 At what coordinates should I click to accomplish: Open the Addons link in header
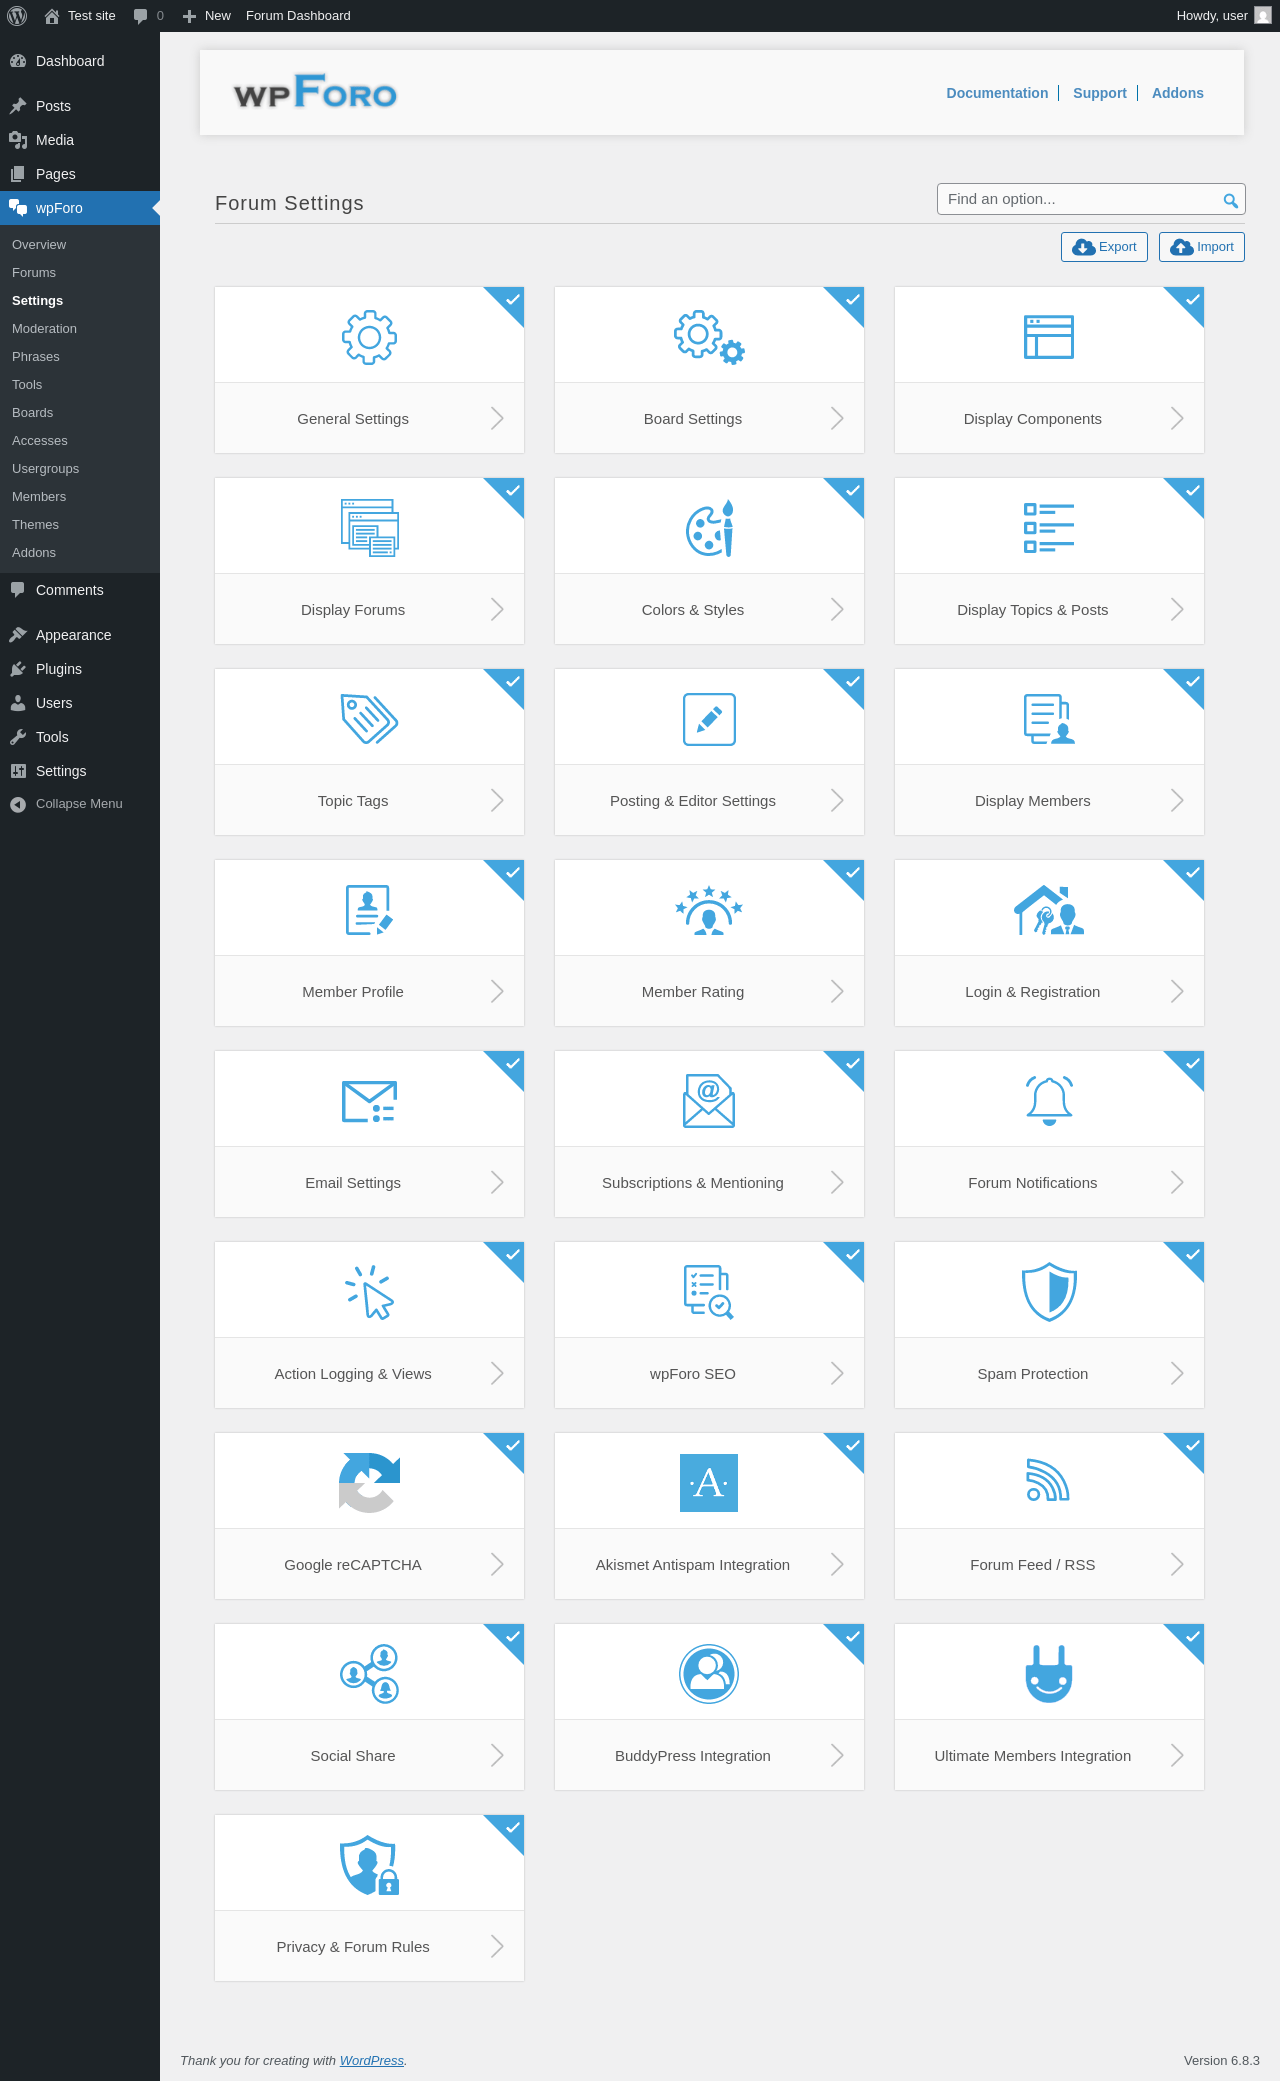(x=1177, y=93)
